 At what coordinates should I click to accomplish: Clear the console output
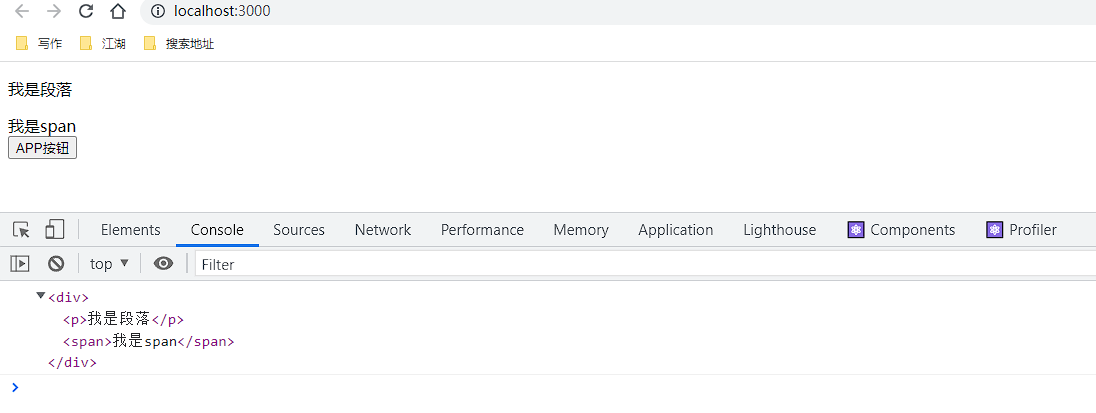pos(56,264)
